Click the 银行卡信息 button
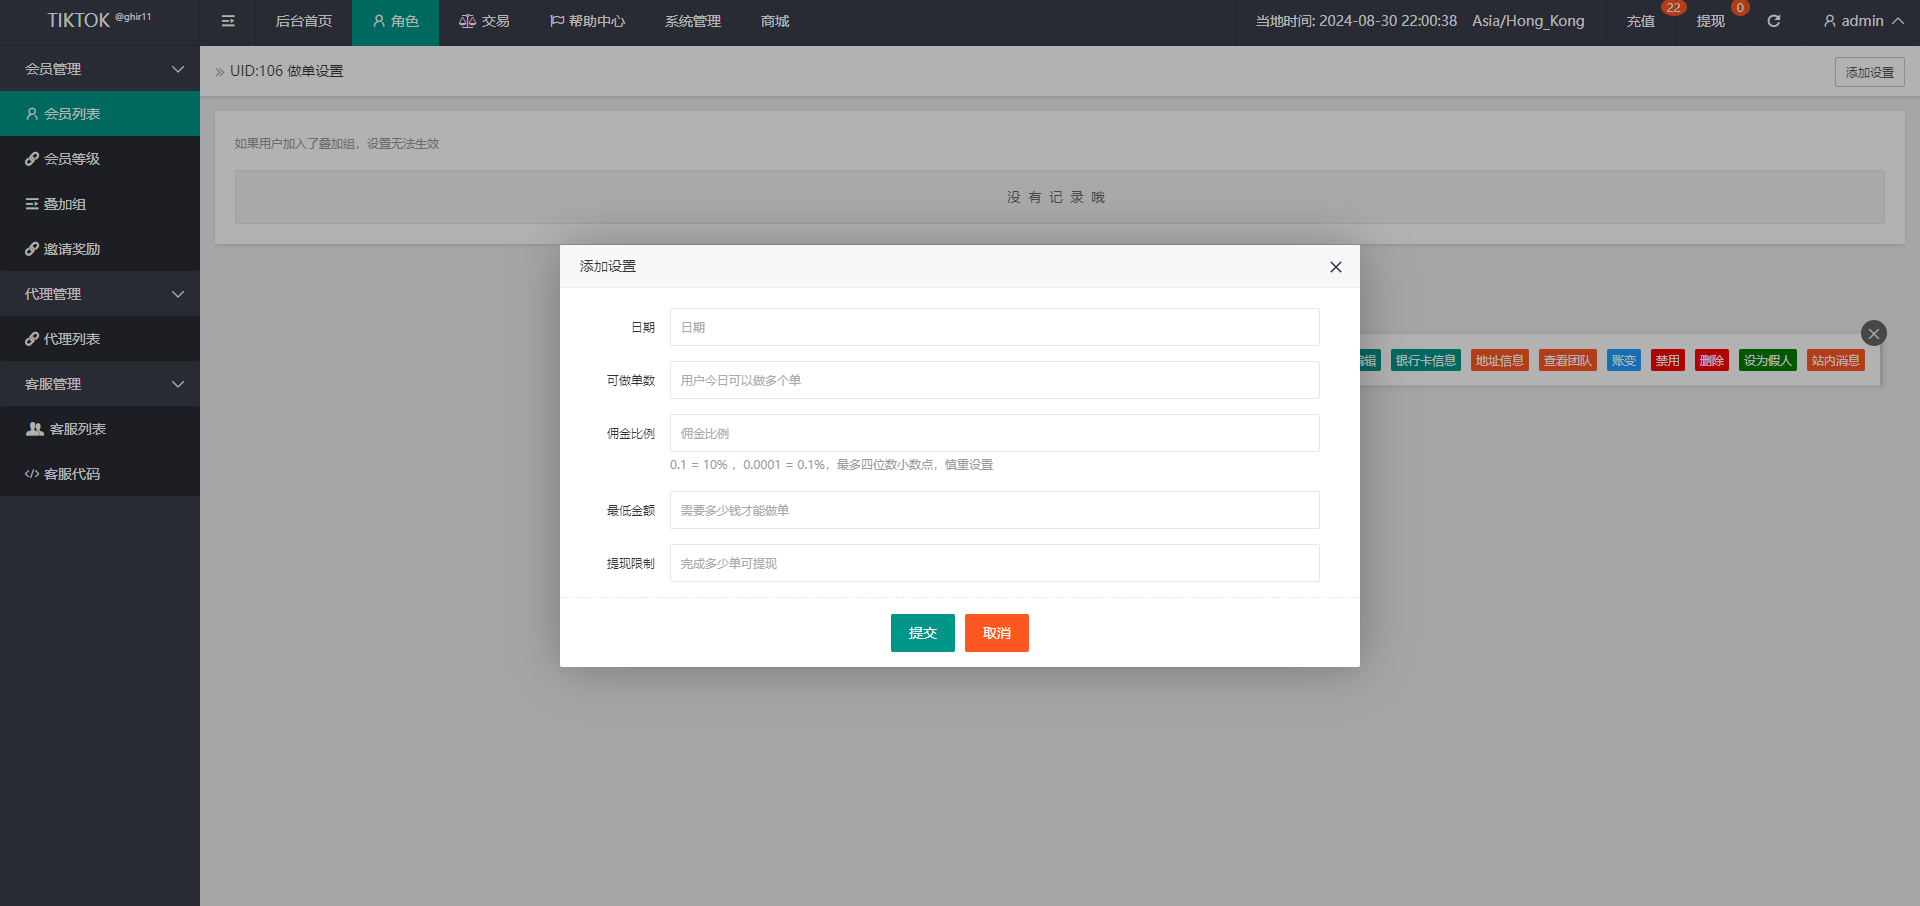The width and height of the screenshot is (1920, 906). click(1425, 360)
